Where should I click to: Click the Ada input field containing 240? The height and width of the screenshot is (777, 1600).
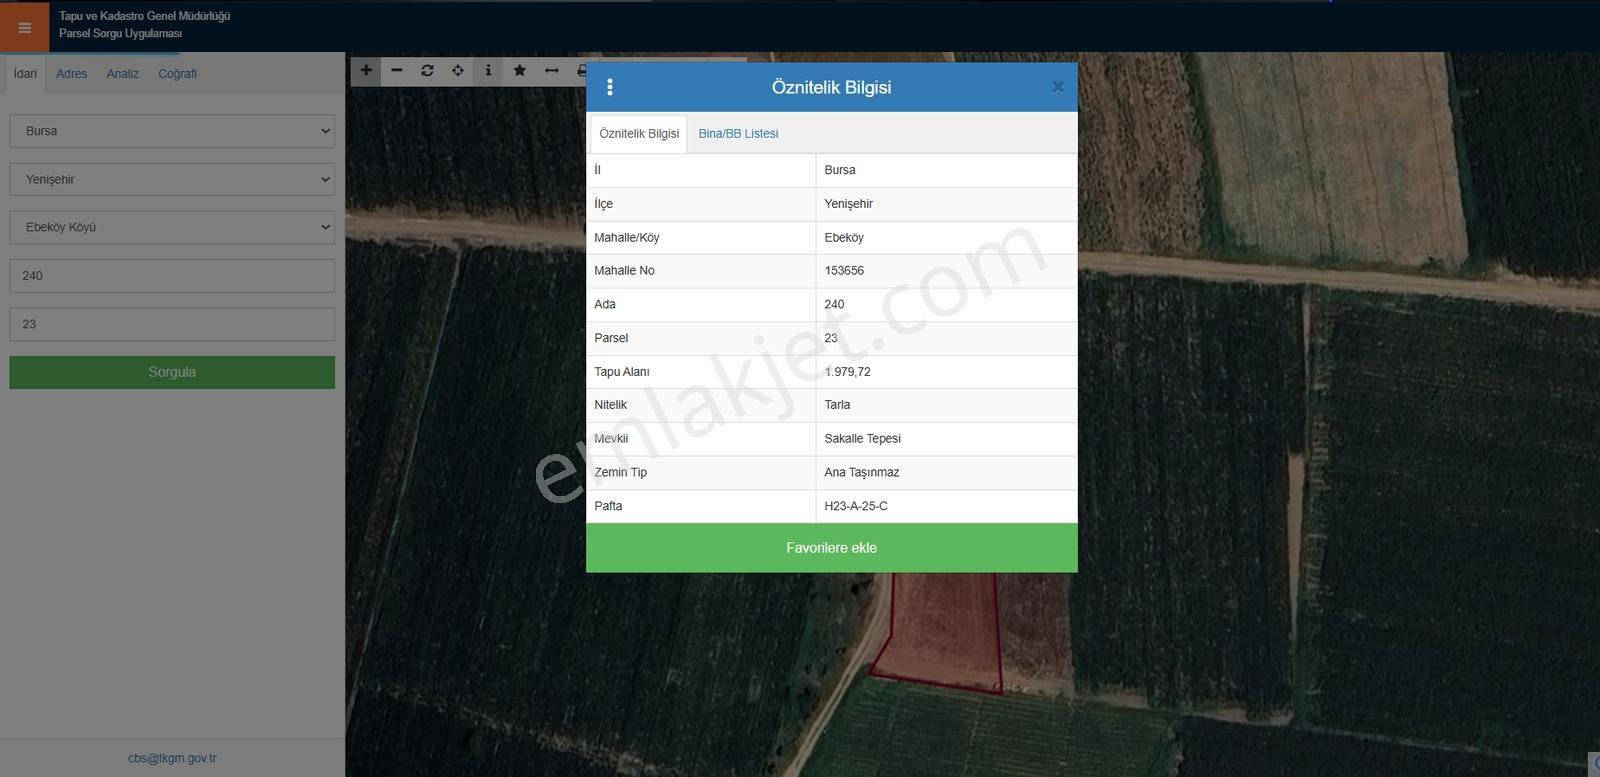(172, 276)
